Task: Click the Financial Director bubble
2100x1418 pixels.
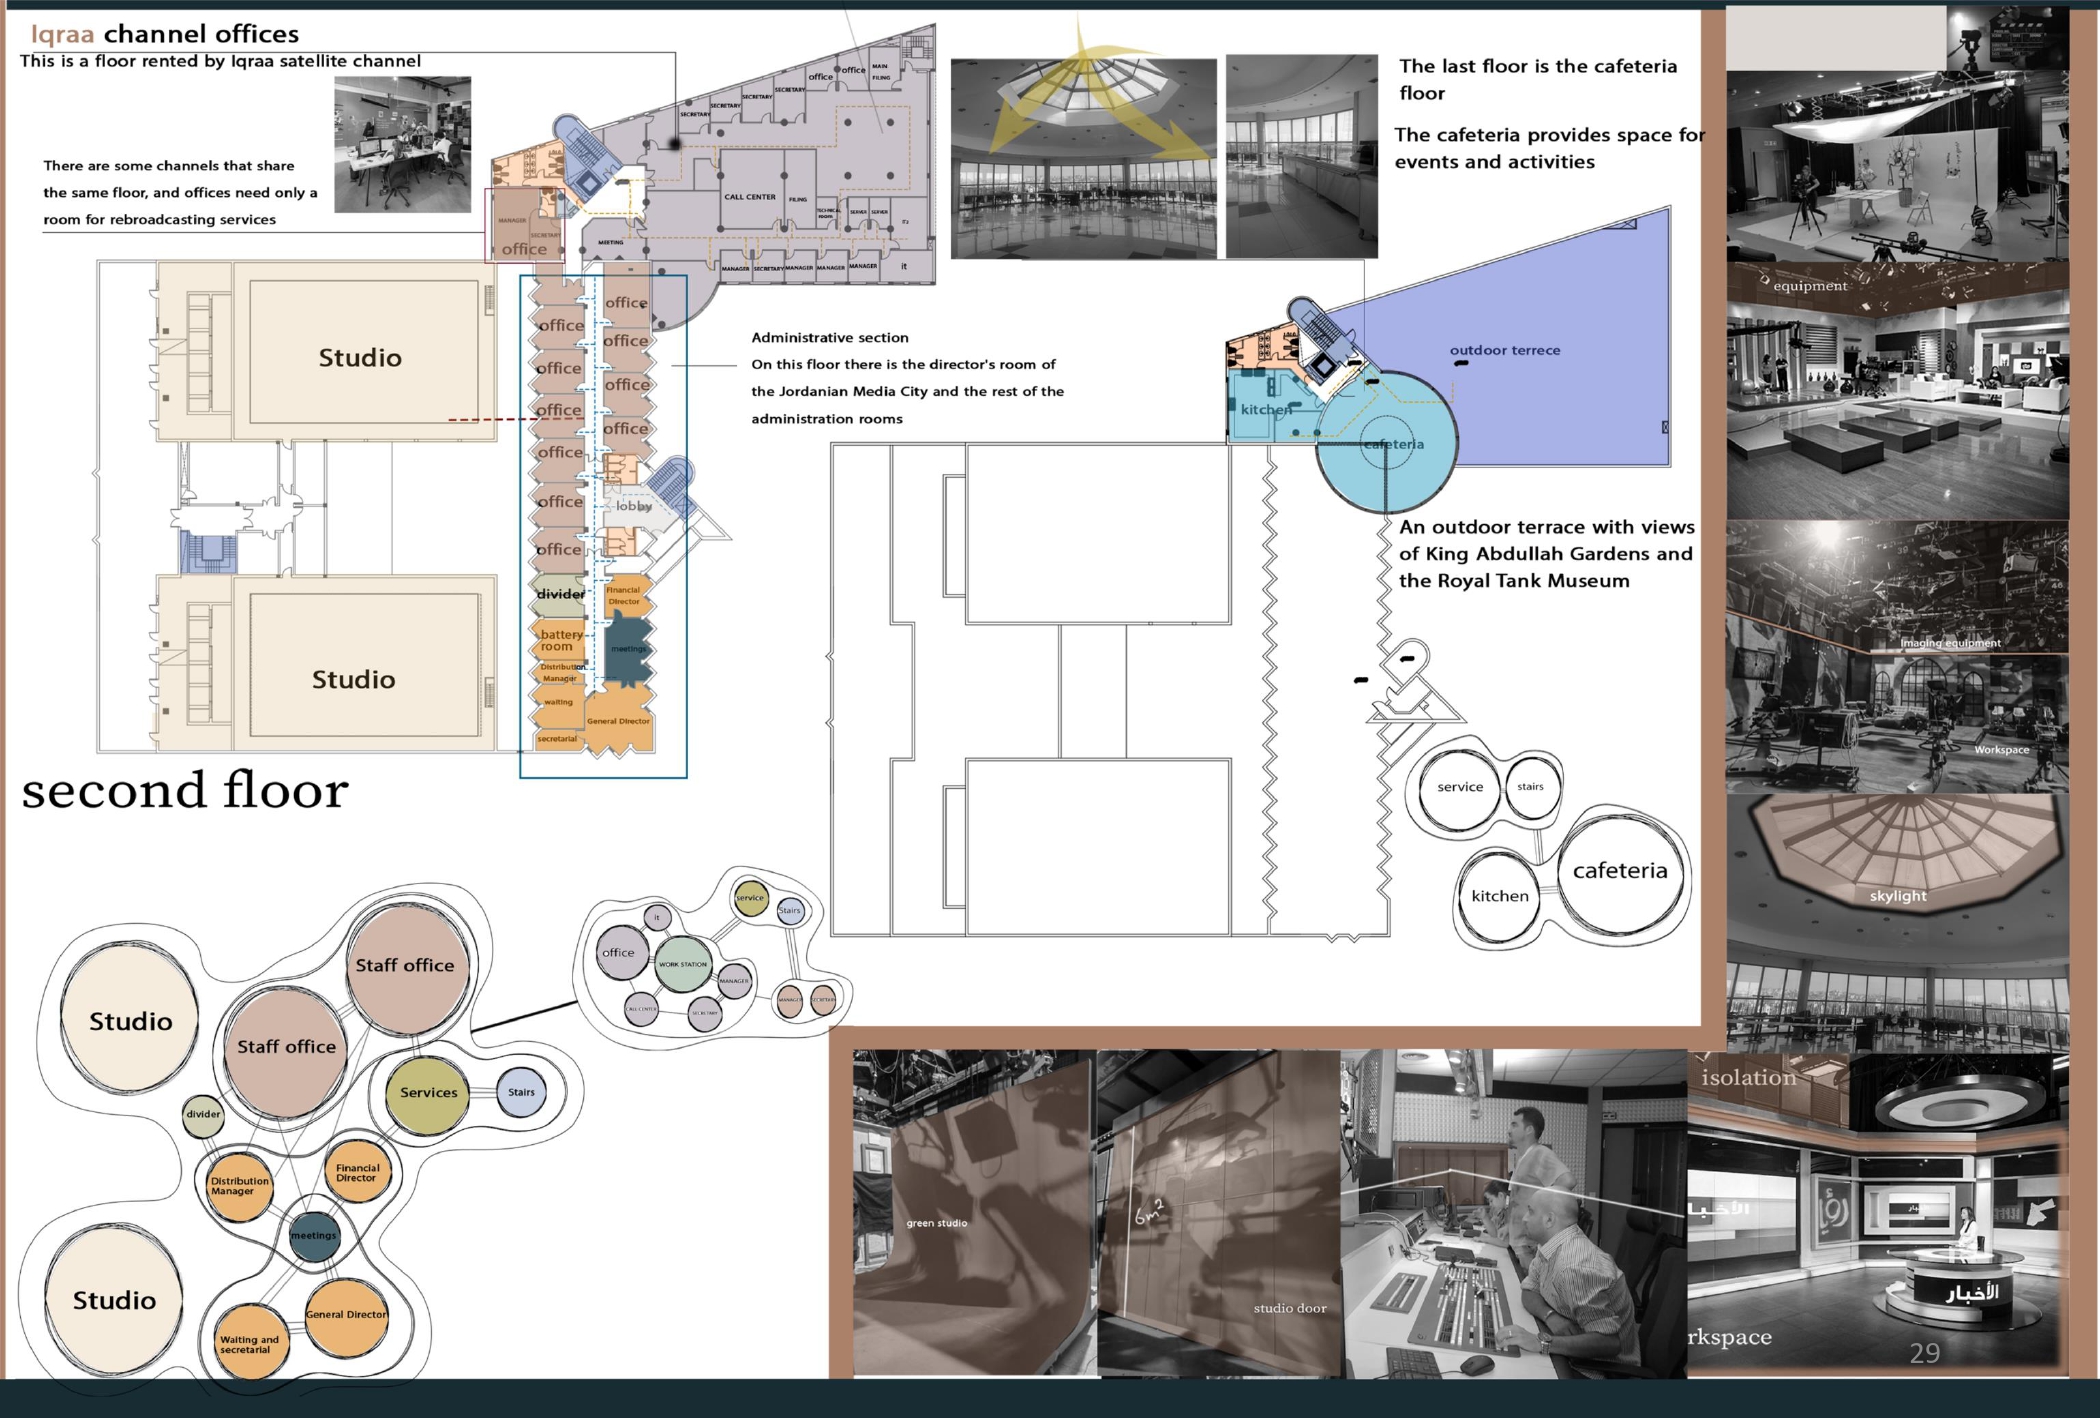Action: (x=358, y=1172)
